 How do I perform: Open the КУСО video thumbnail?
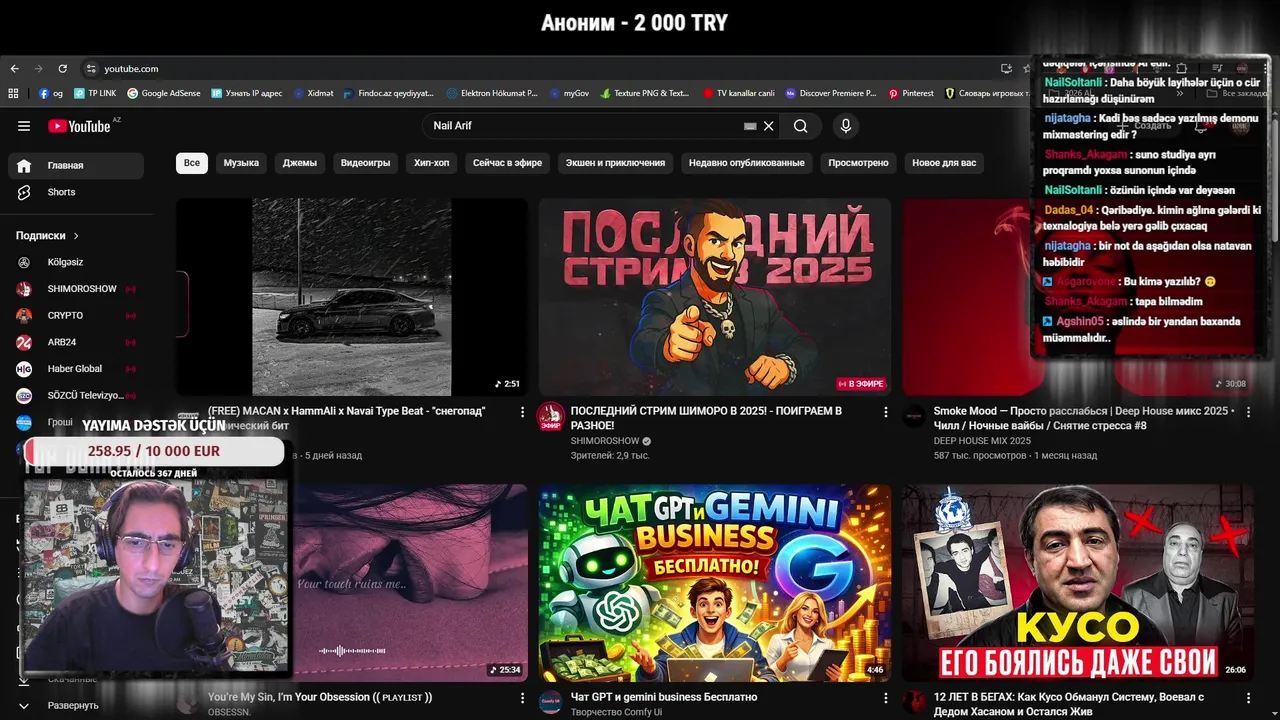click(1078, 583)
